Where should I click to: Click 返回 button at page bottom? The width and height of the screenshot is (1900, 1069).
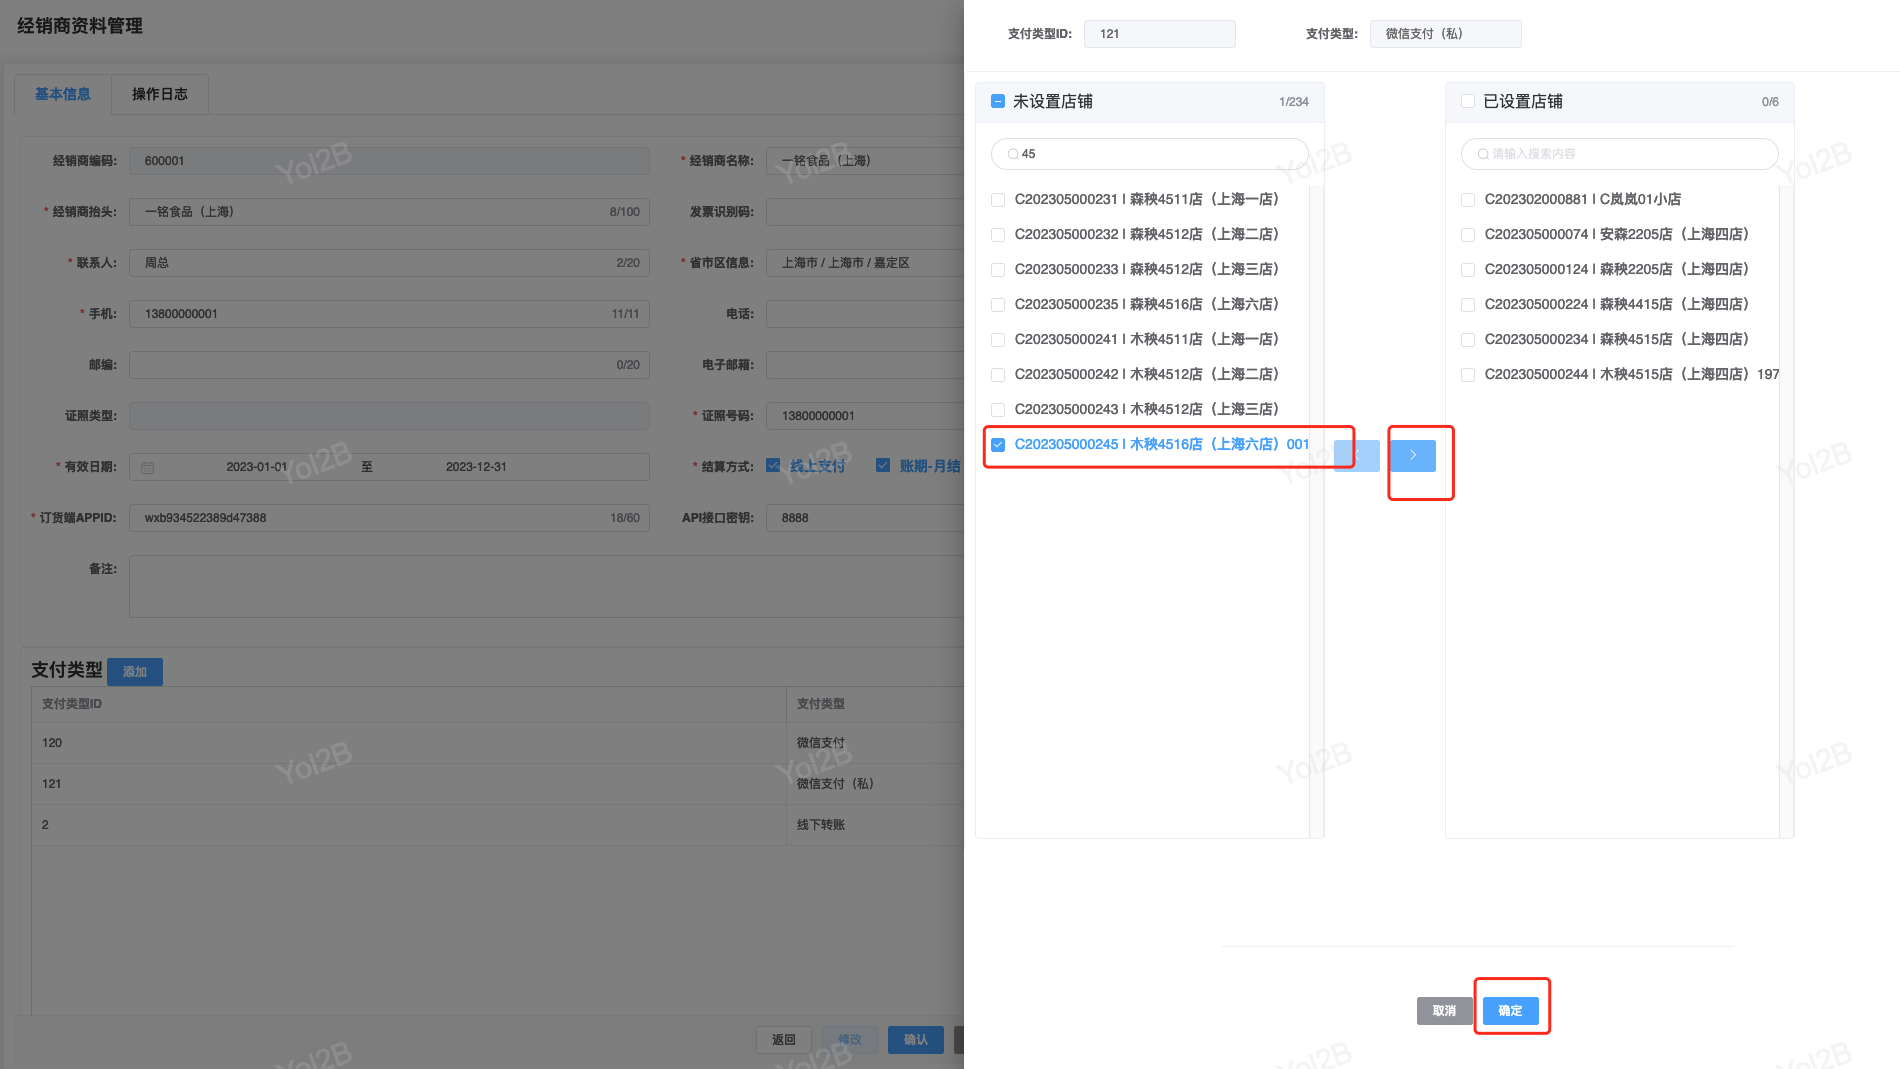tap(784, 1040)
